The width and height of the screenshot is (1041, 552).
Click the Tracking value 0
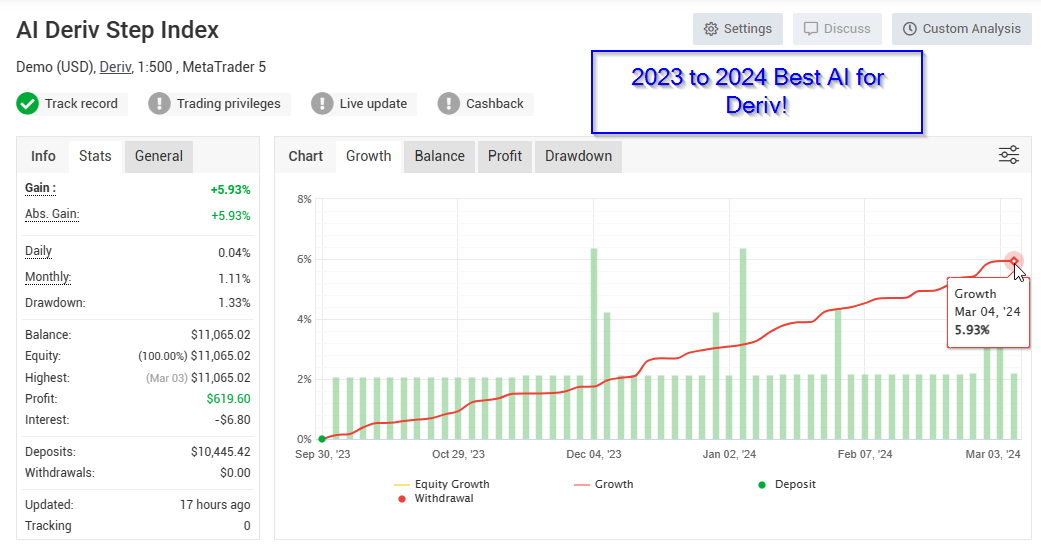click(247, 526)
